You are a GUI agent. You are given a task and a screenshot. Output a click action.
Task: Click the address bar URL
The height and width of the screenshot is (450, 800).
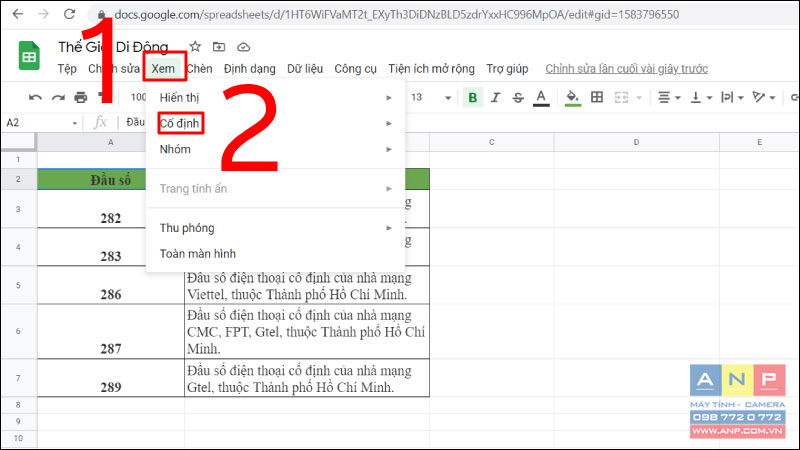click(396, 14)
